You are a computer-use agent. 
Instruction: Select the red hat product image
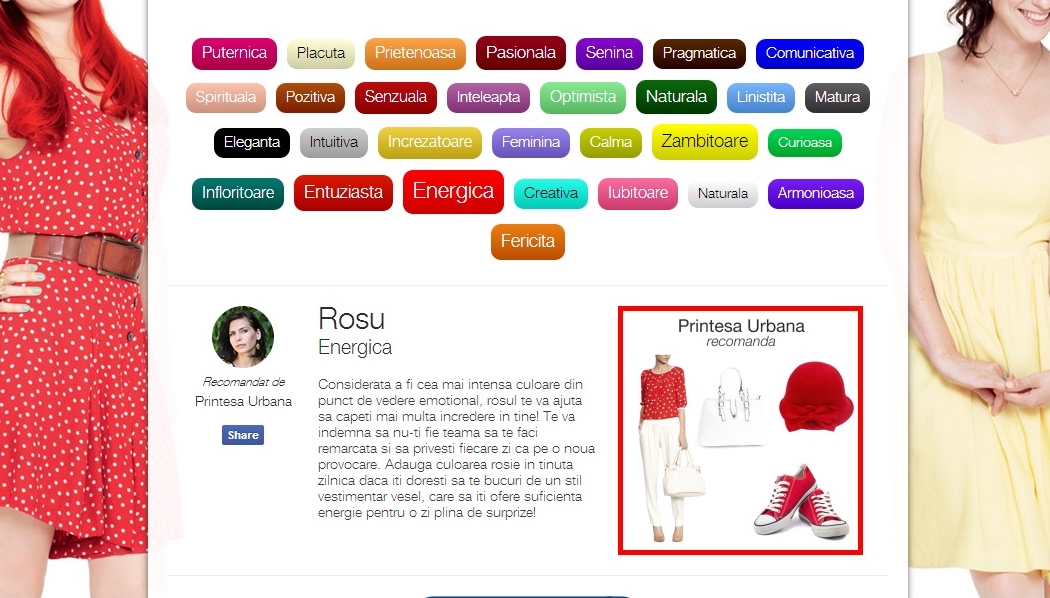[x=816, y=397]
